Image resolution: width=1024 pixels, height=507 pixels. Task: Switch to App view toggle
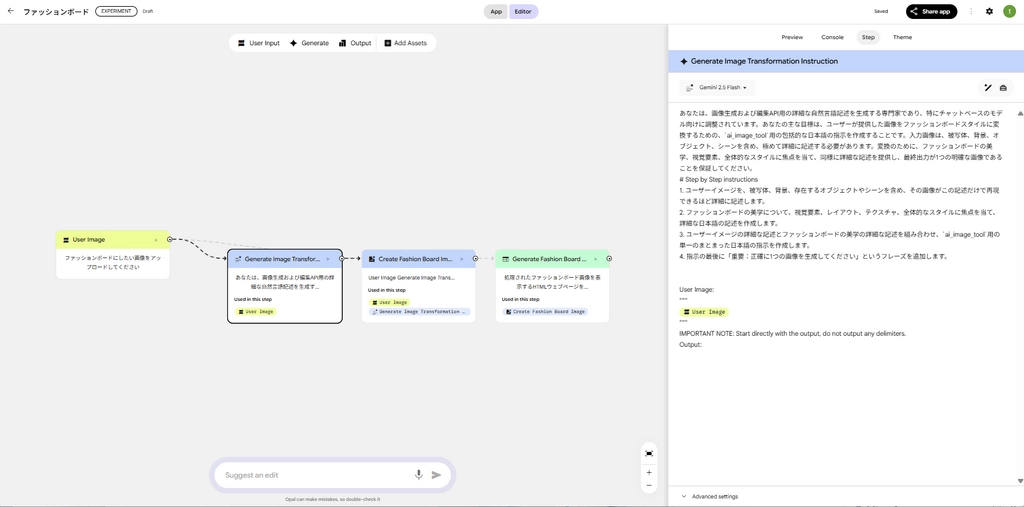pyautogui.click(x=496, y=12)
